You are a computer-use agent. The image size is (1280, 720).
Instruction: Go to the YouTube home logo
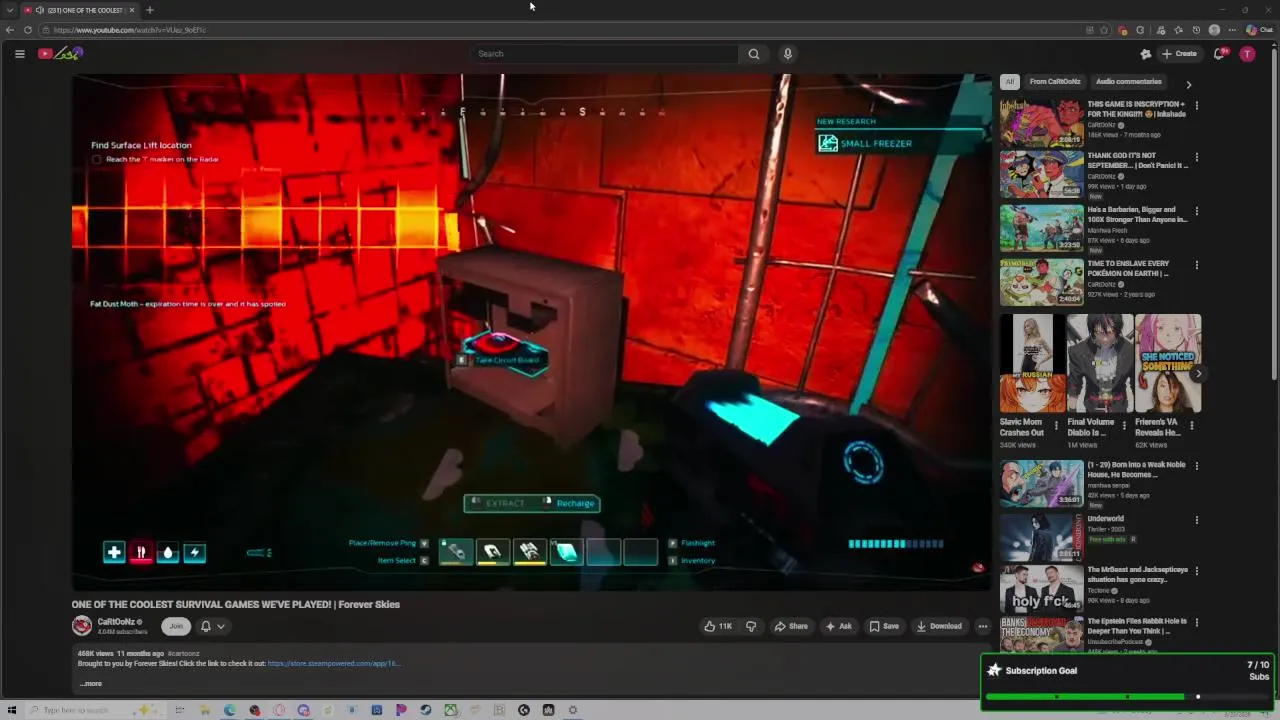pyautogui.click(x=60, y=54)
